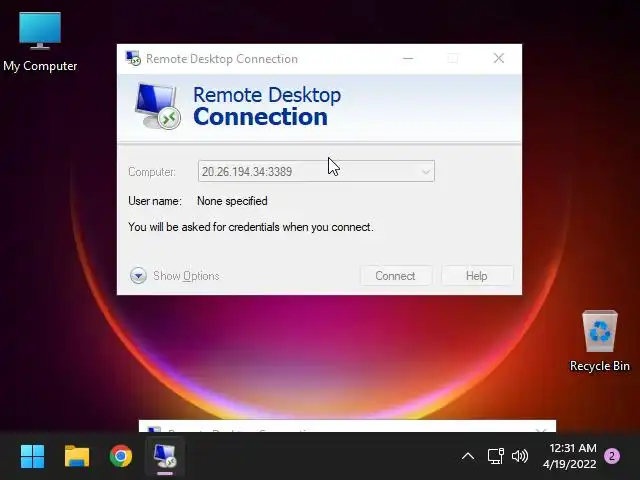640x480 pixels.
Task: Click the Remote Desktop title bar icon
Action: pos(133,59)
